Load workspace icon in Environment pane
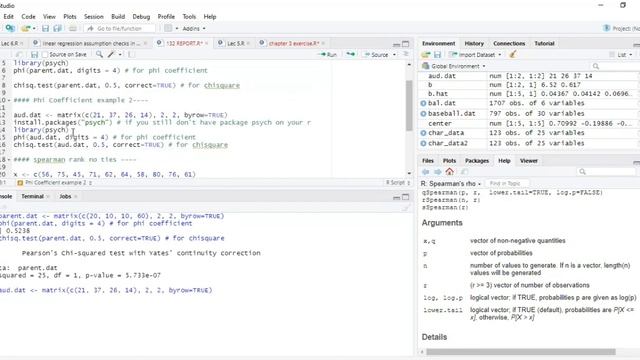The height and width of the screenshot is (360, 640). coord(426,55)
